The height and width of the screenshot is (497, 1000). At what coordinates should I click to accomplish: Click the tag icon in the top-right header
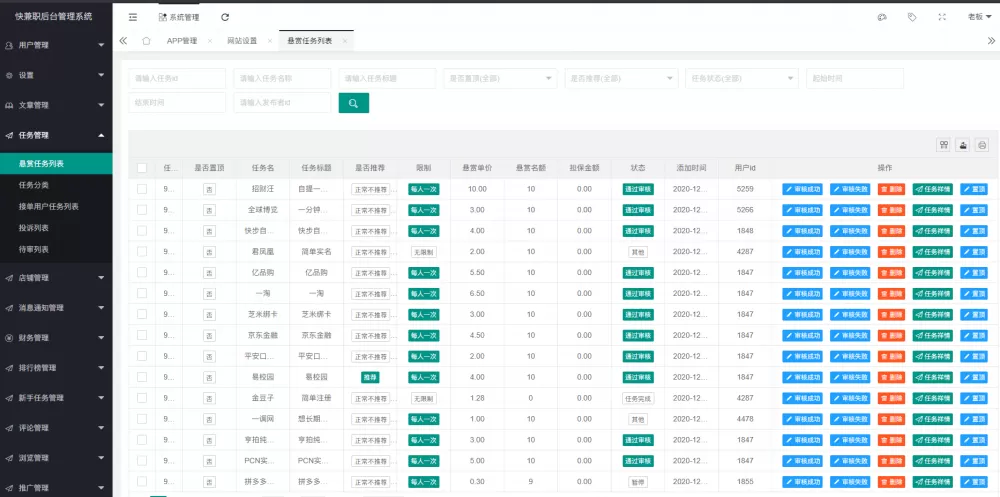(912, 17)
